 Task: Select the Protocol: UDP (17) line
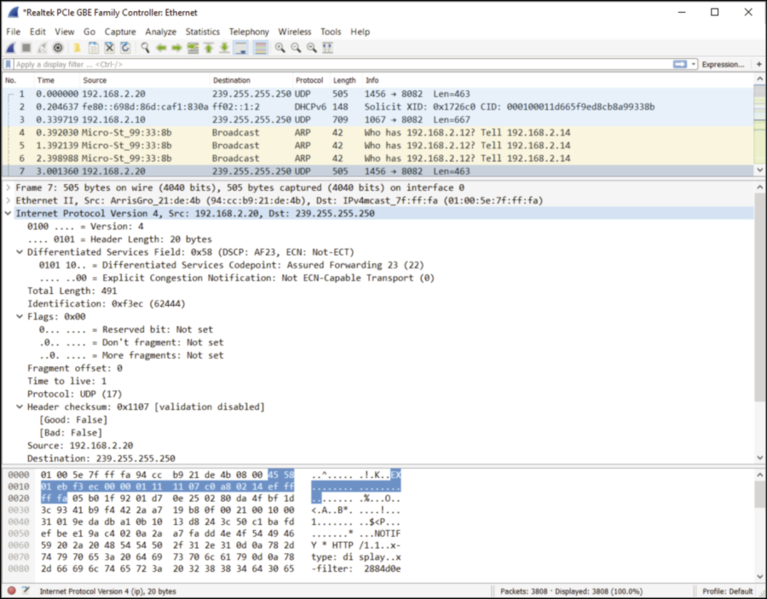74,394
